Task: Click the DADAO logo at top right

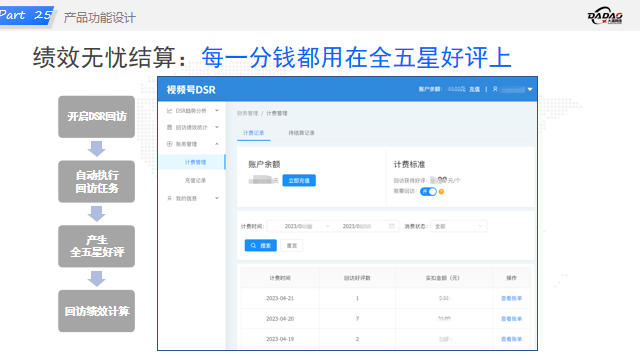Action: point(605,16)
